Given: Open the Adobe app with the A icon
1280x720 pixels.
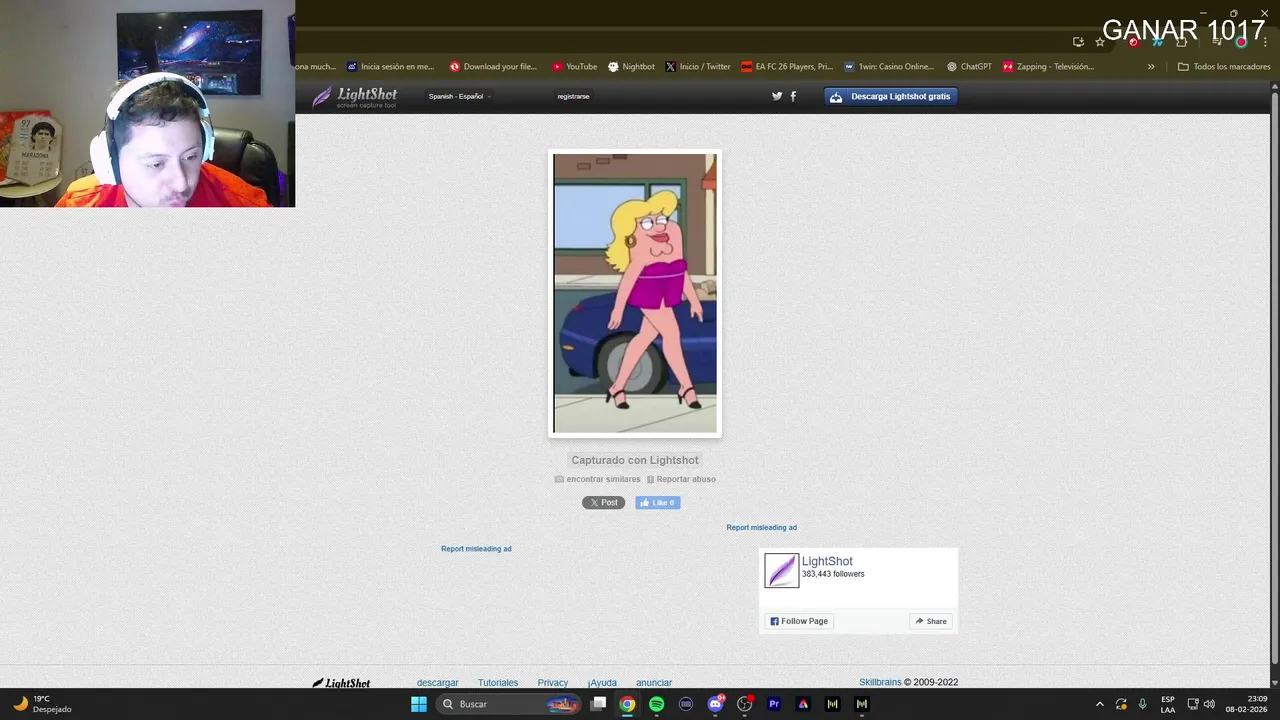Looking at the screenshot, I should 803,704.
